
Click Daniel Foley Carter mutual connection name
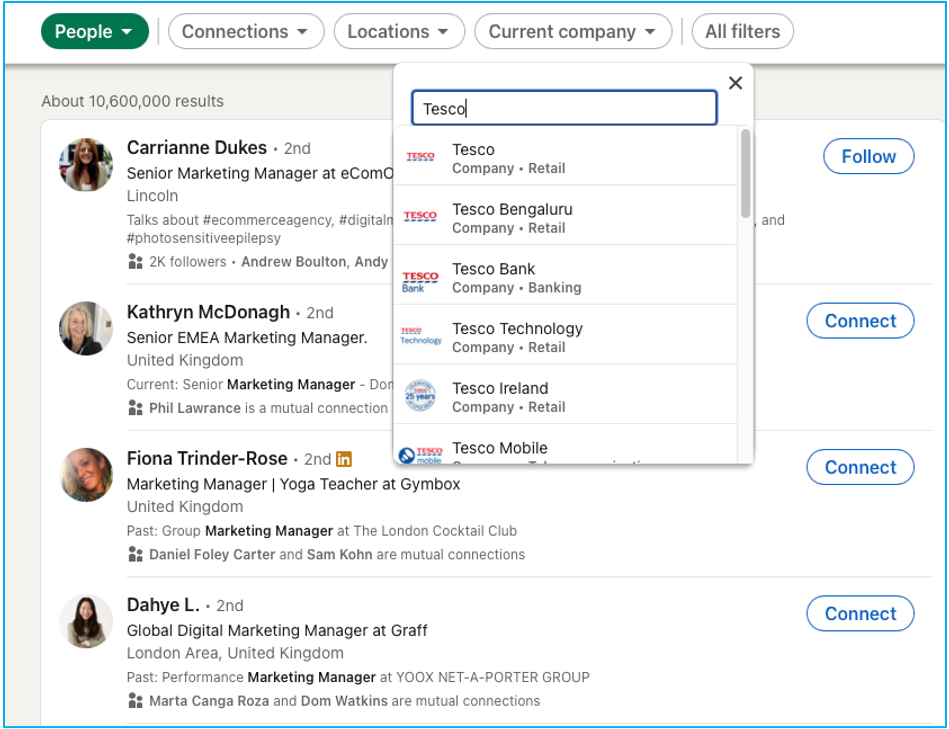(x=212, y=554)
